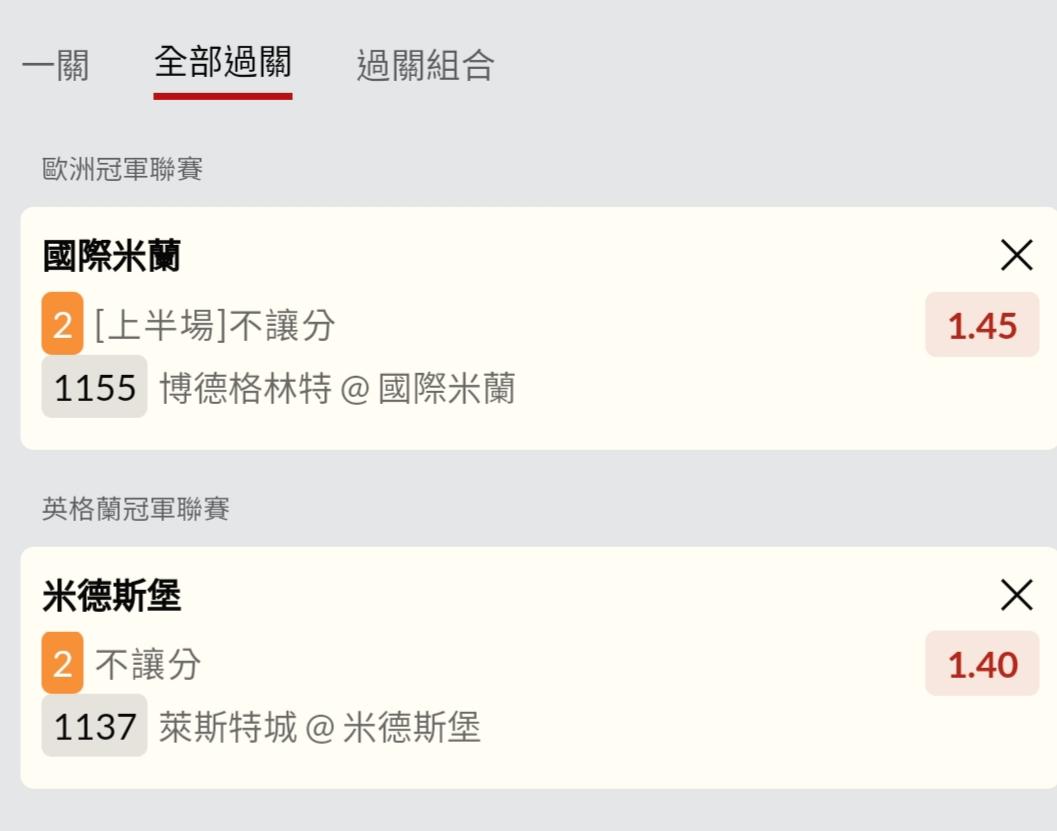
Task: Open the 博德格林特 @ 國際米蘭 match
Action: click(x=337, y=388)
